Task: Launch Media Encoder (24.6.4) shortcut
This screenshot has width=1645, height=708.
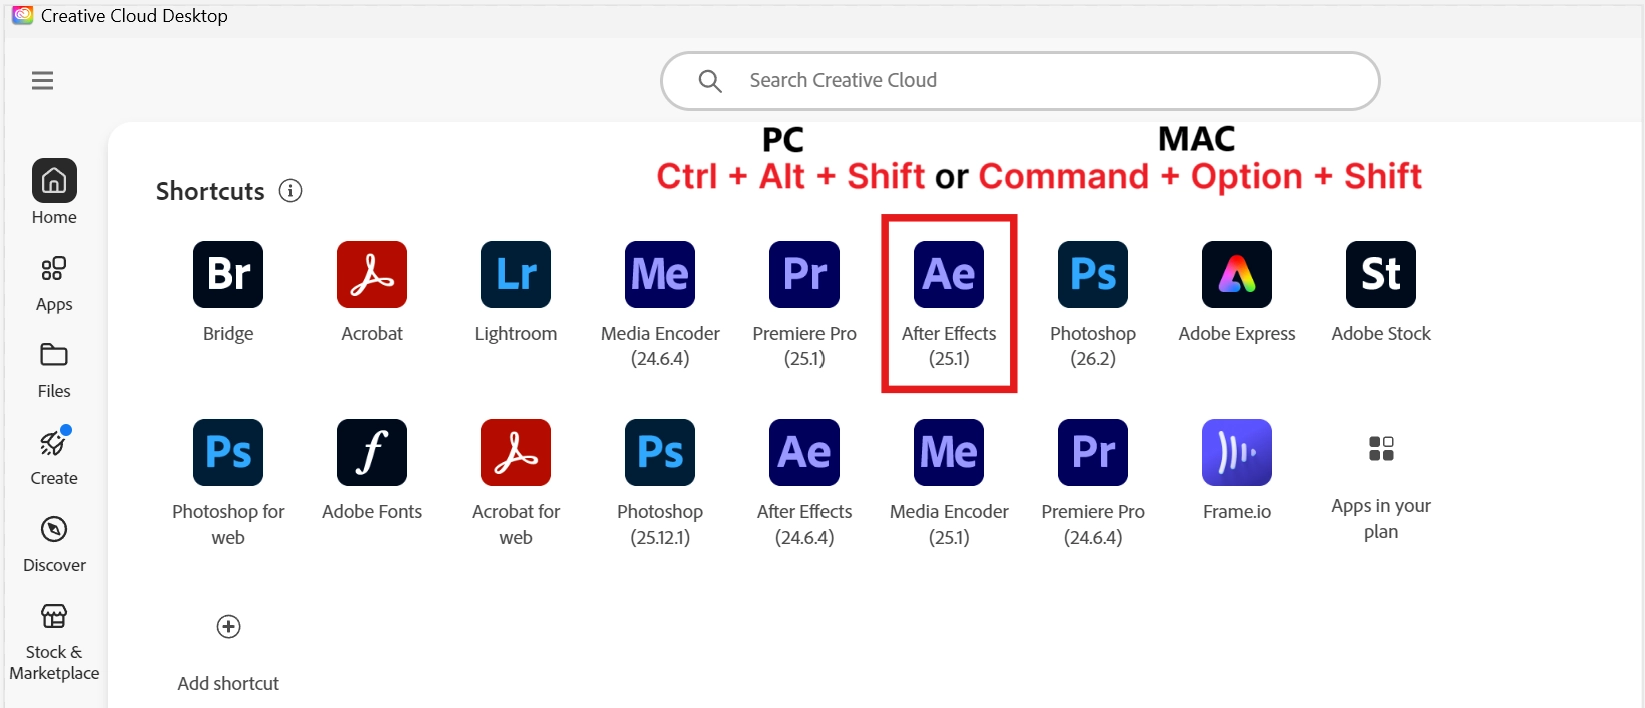Action: point(660,275)
